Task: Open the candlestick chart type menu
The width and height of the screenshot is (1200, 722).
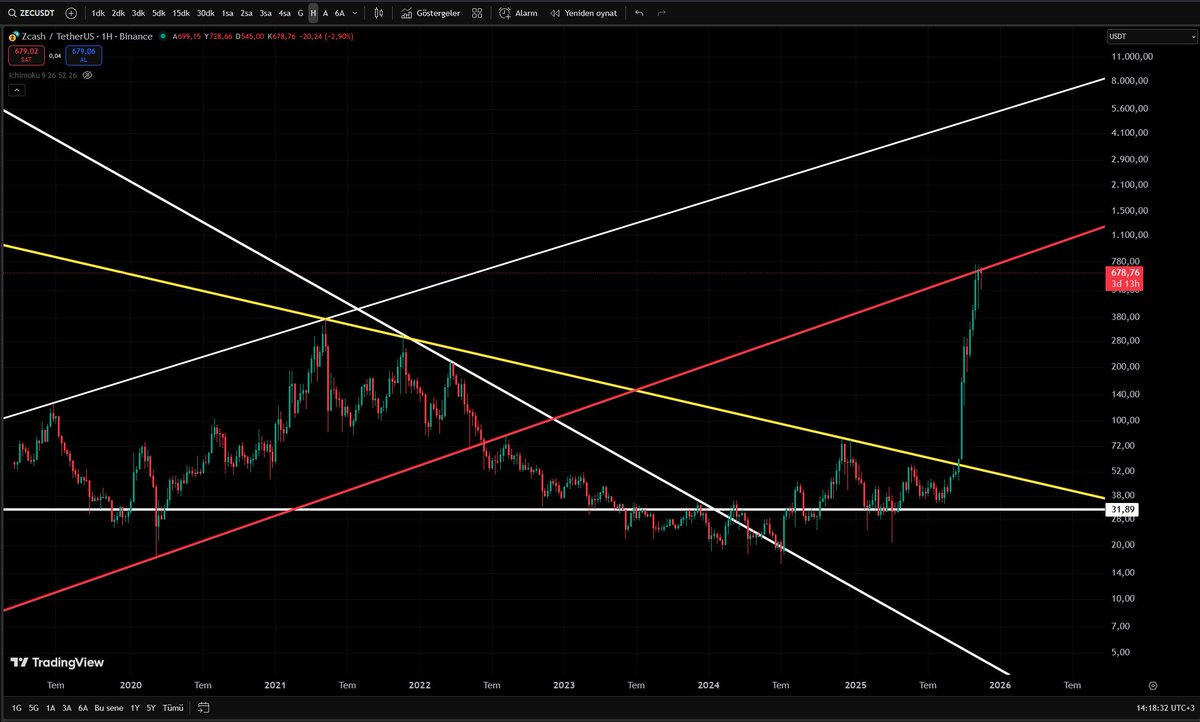Action: tap(378, 14)
